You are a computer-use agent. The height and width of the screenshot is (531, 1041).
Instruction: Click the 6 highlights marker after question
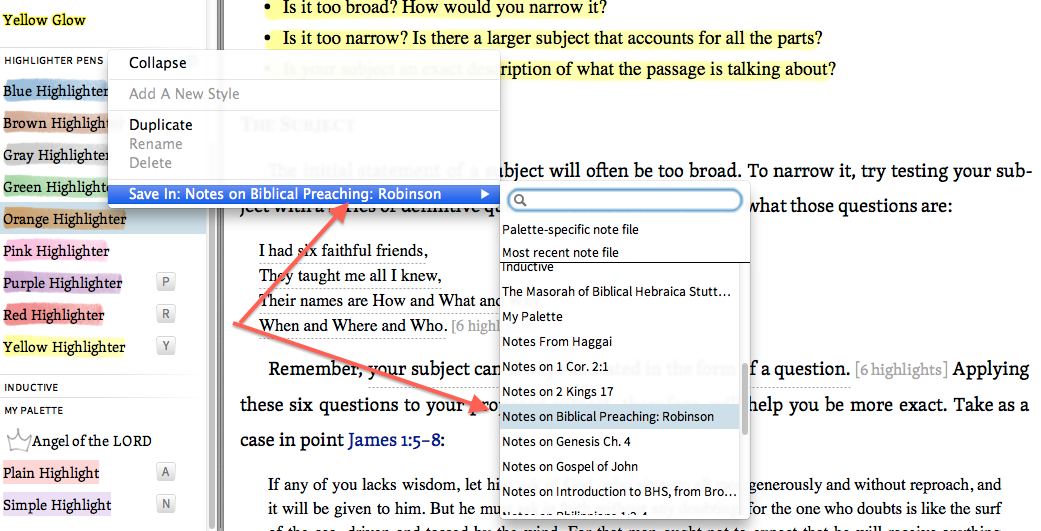click(x=901, y=370)
